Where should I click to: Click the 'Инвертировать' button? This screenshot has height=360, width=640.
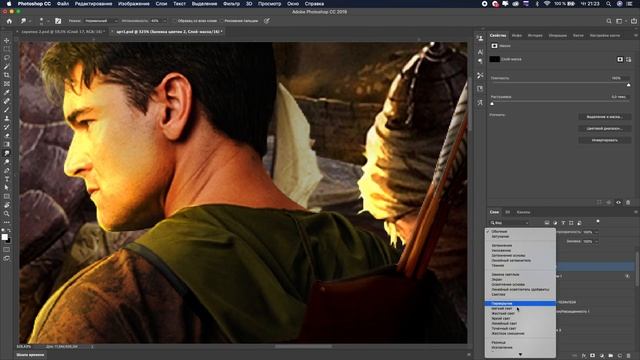(x=604, y=140)
